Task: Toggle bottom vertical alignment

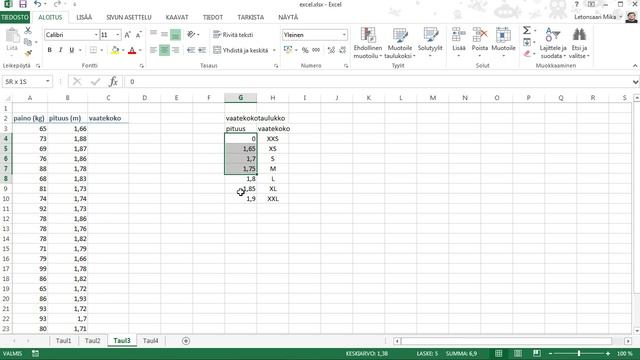Action: click(176, 35)
